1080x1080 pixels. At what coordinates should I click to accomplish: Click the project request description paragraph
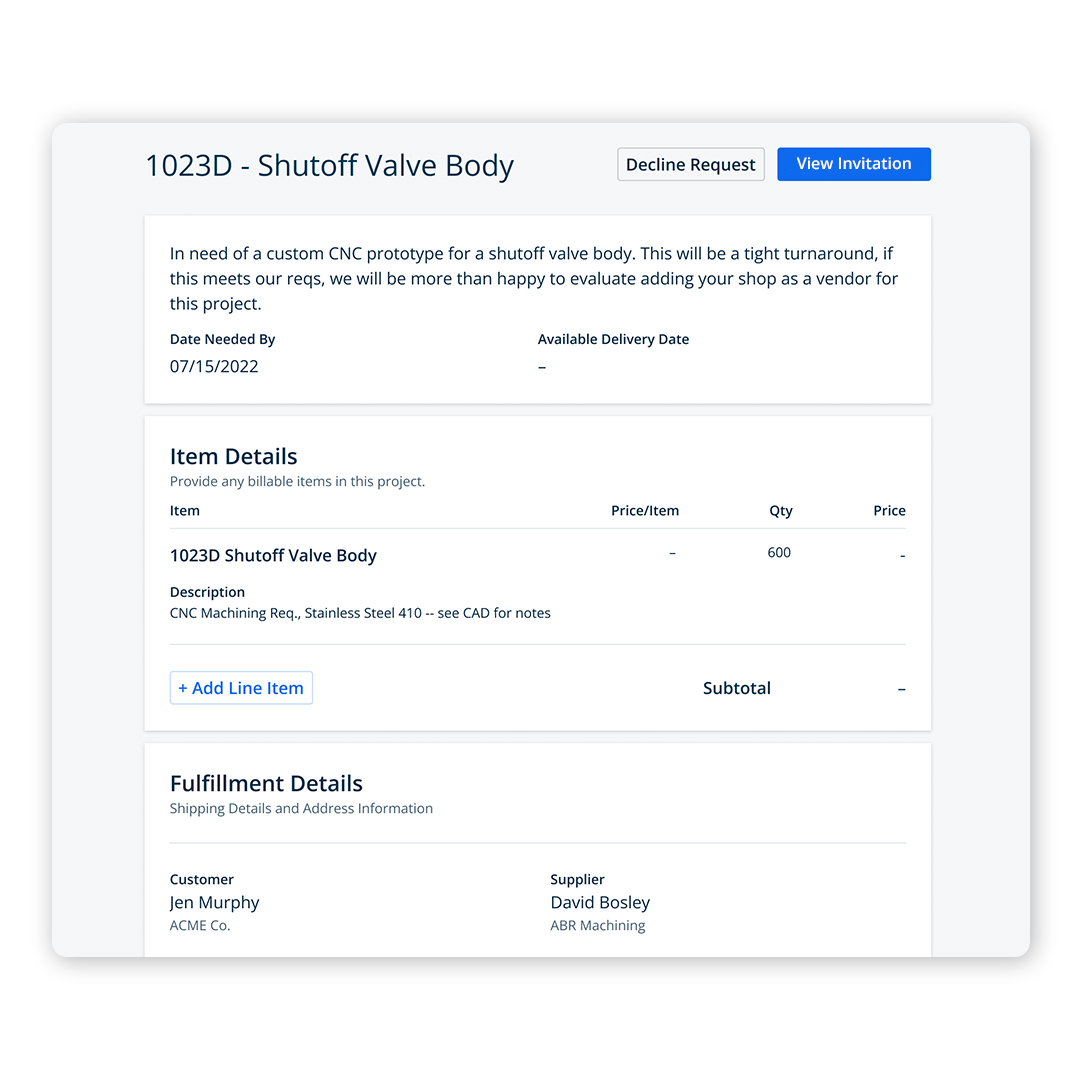point(534,278)
